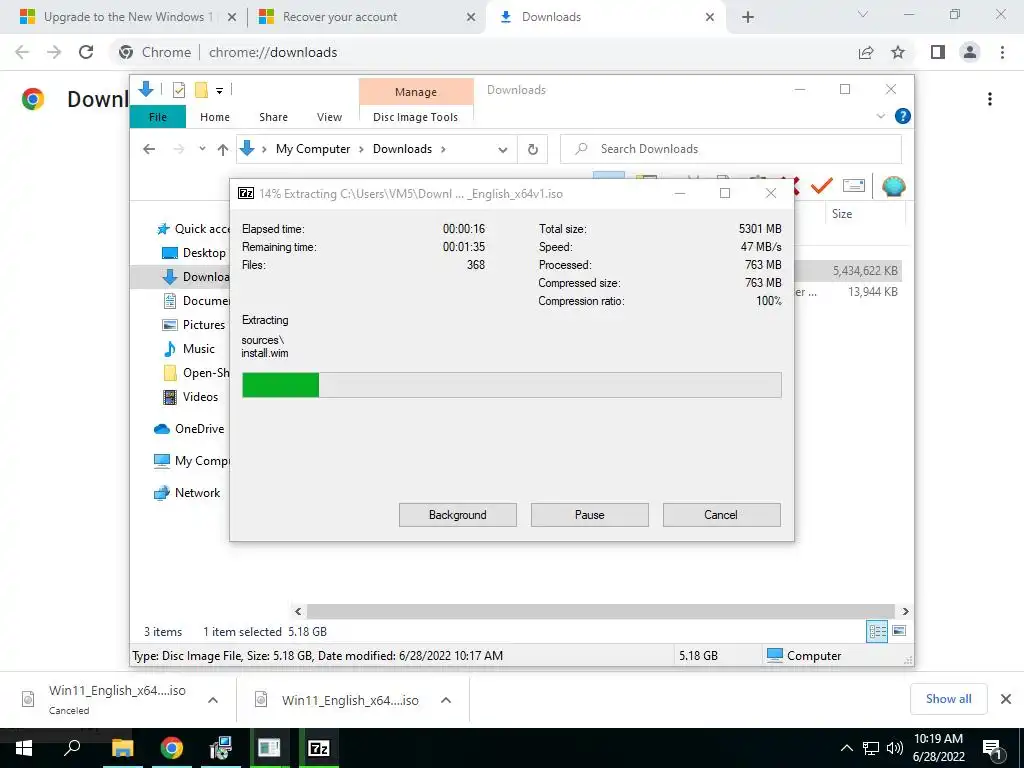Reload the Chrome page
1024x768 pixels.
(x=86, y=52)
